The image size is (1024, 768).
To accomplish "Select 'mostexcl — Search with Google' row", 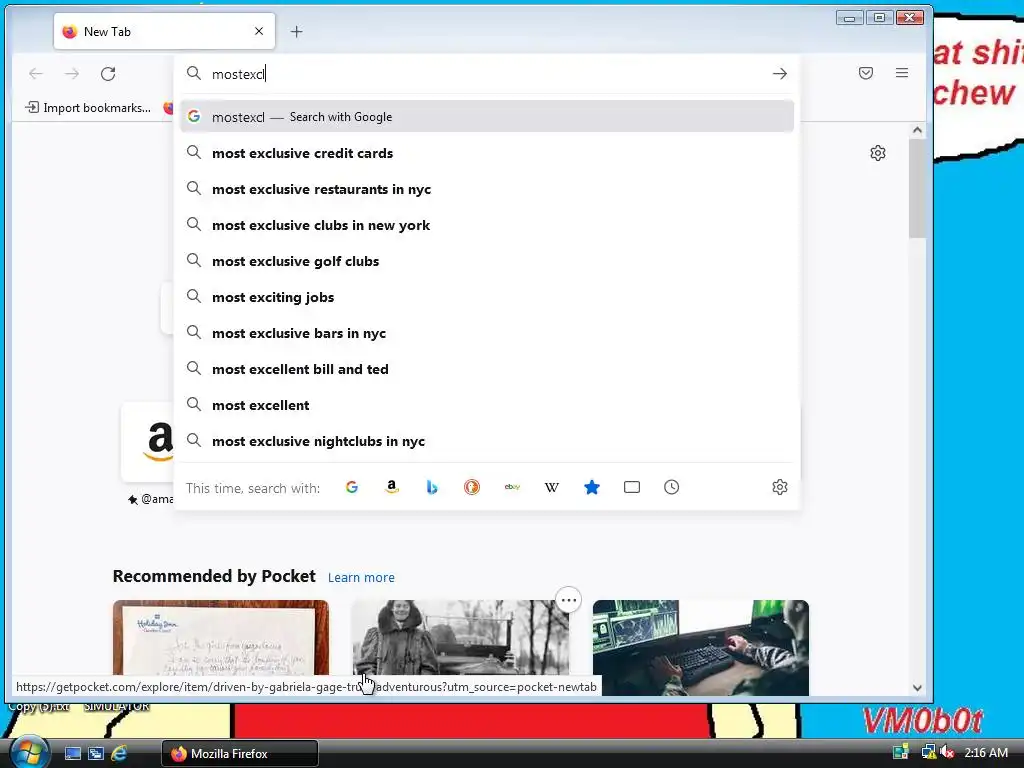I will click(x=487, y=117).
